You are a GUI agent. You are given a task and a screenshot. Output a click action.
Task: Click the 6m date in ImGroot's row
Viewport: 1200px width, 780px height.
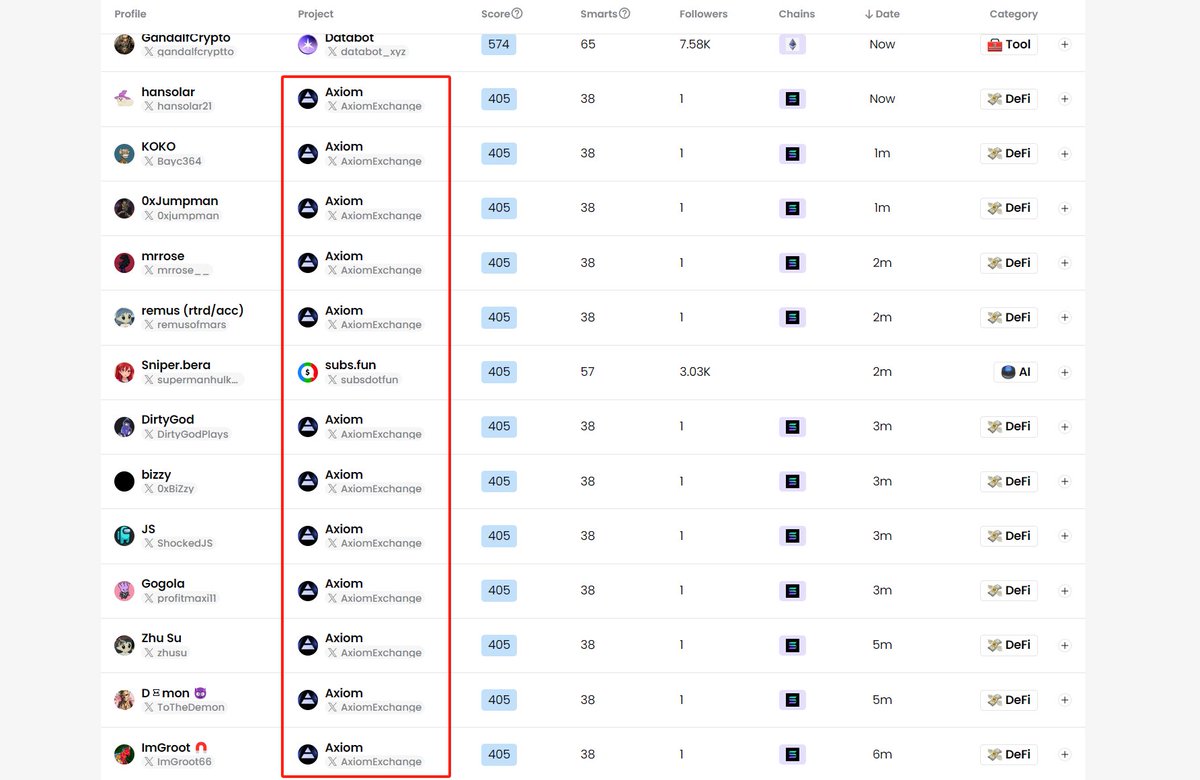click(x=882, y=754)
